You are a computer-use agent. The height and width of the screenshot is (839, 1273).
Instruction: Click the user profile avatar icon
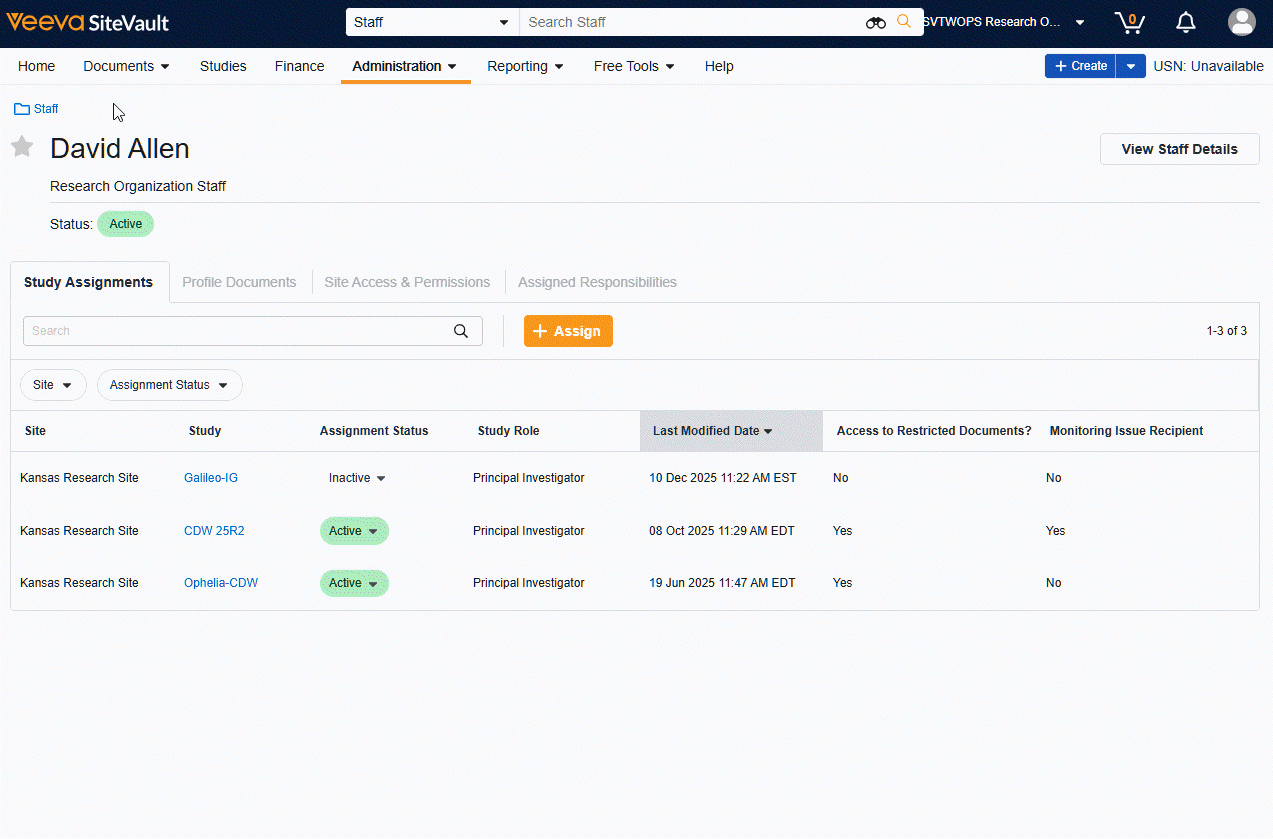(x=1241, y=21)
